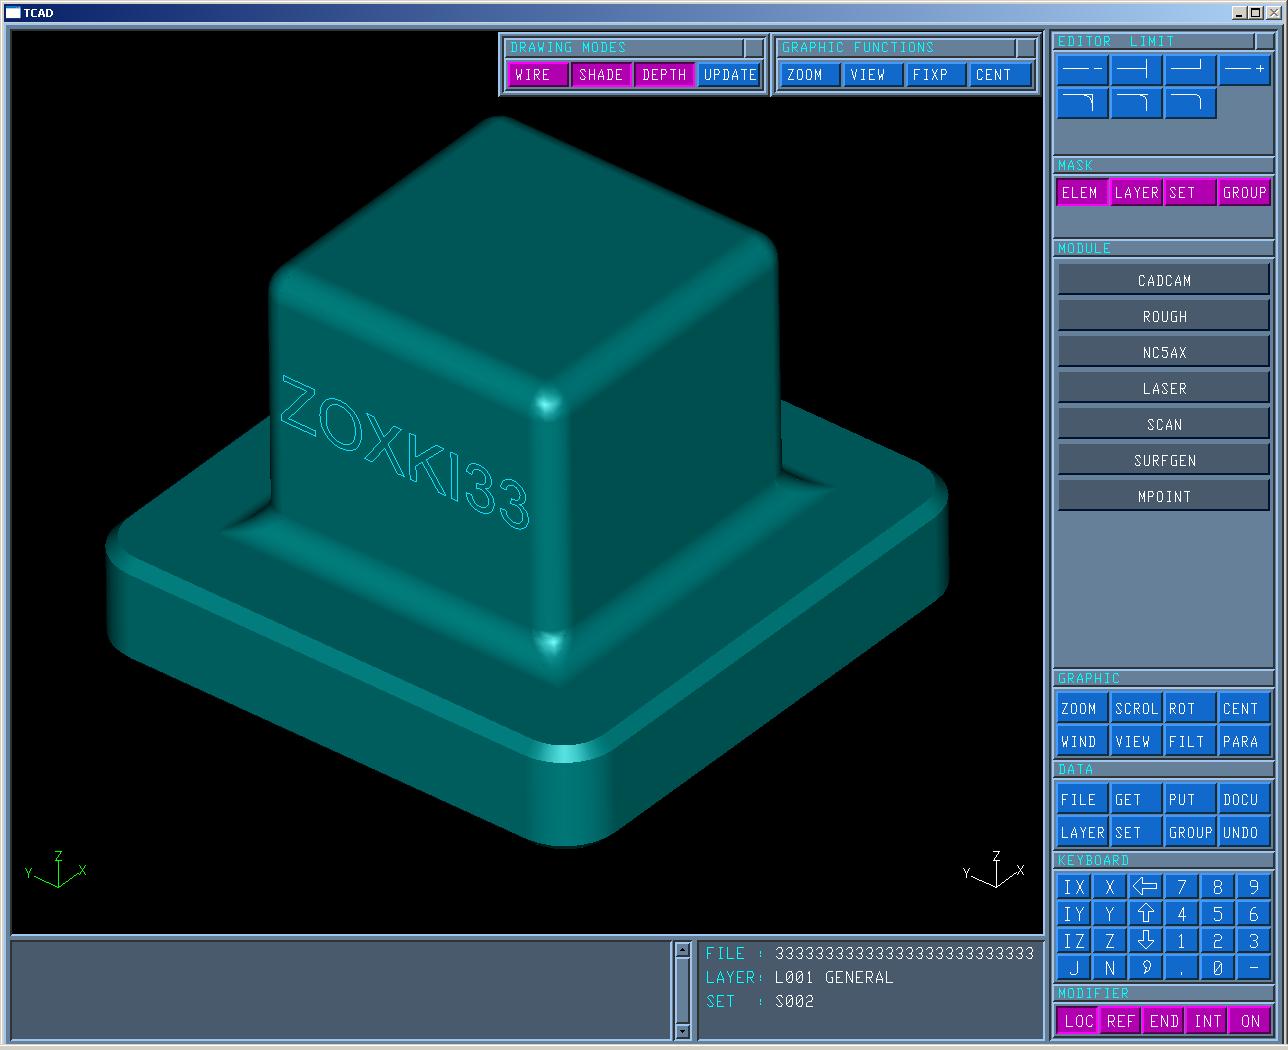Open the MPOINT module

click(x=1164, y=497)
